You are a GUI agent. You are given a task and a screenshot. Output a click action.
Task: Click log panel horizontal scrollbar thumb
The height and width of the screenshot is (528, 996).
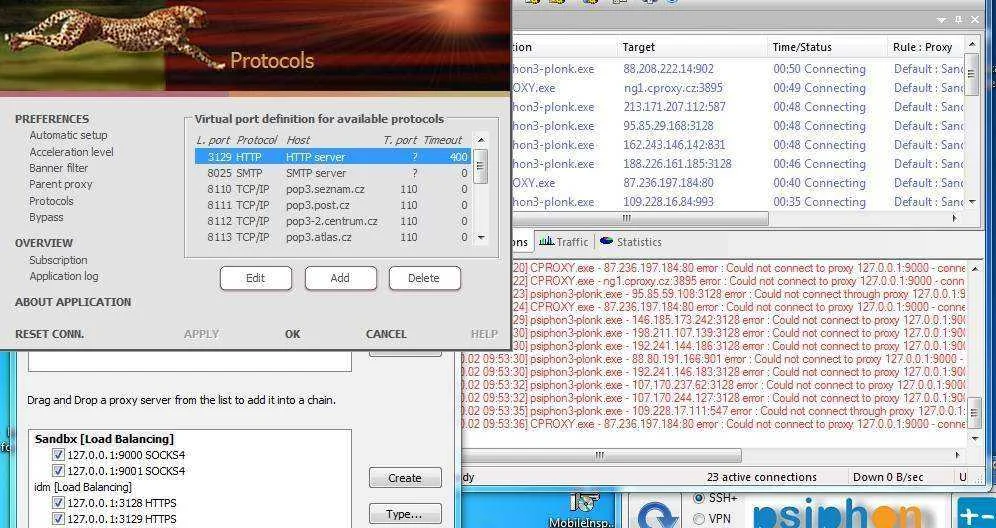pyautogui.click(x=601, y=455)
